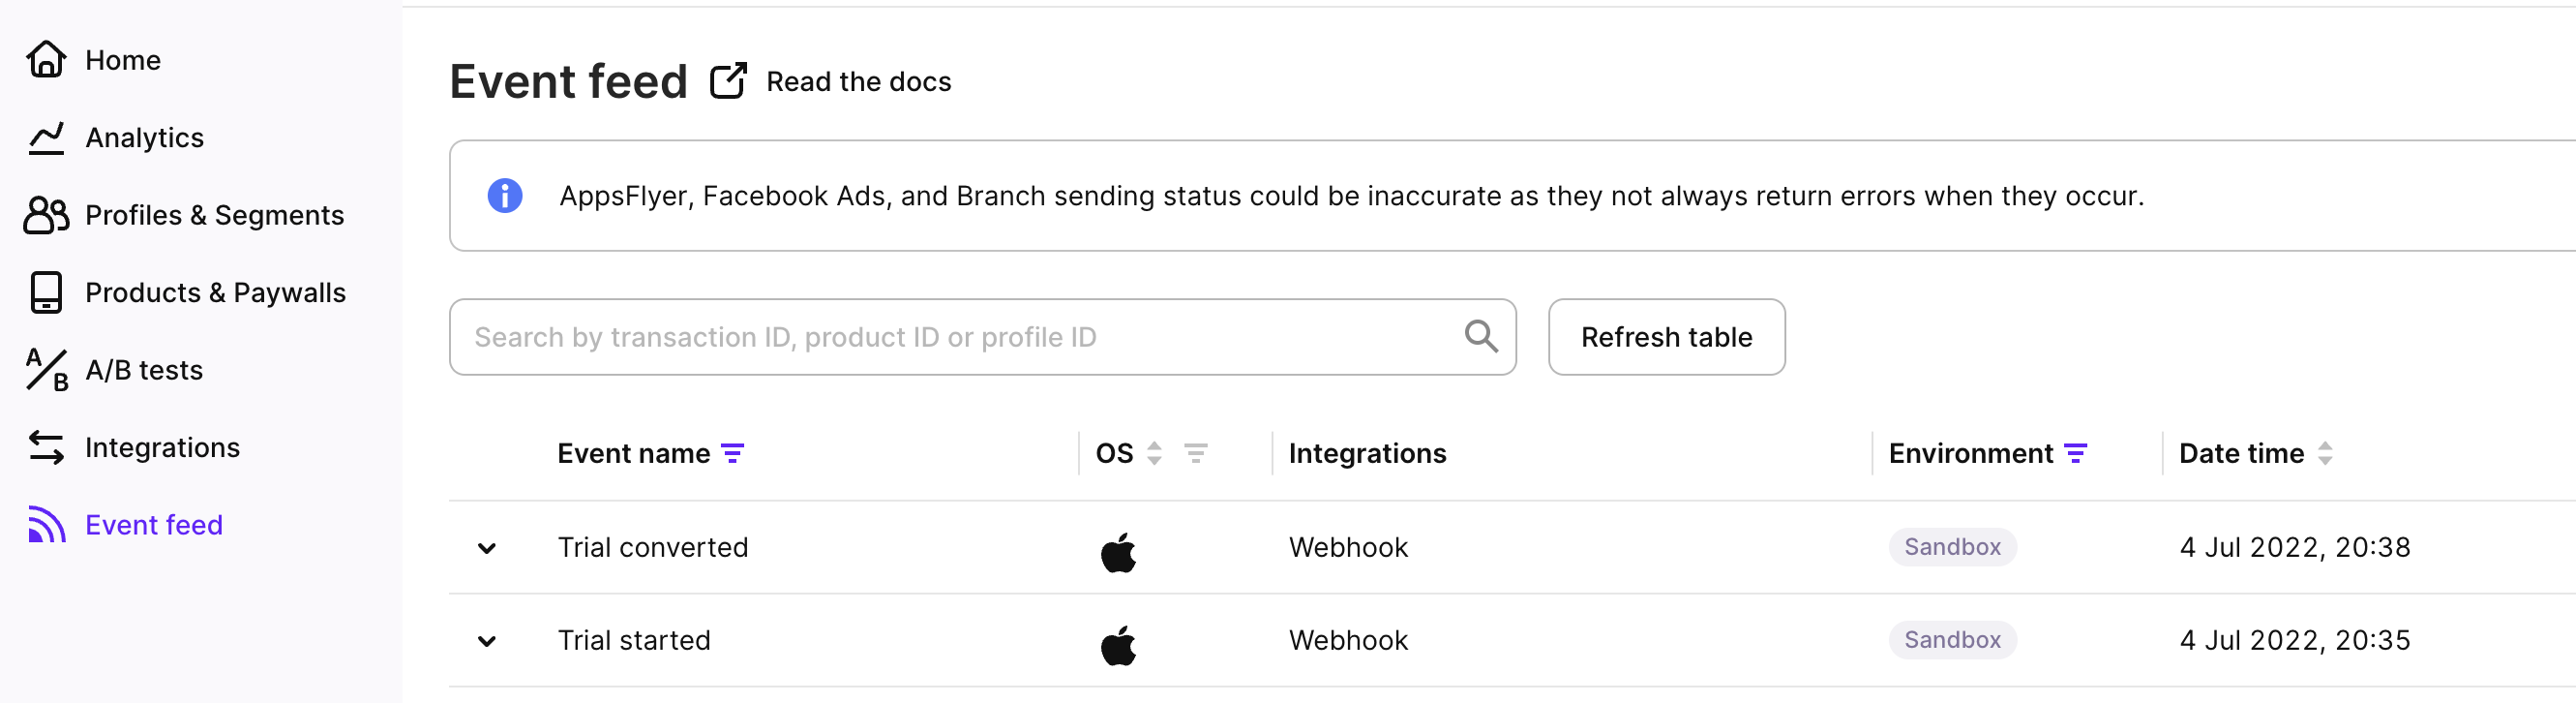This screenshot has width=2576, height=703.
Task: Click the search magnifier icon
Action: [x=1481, y=337]
